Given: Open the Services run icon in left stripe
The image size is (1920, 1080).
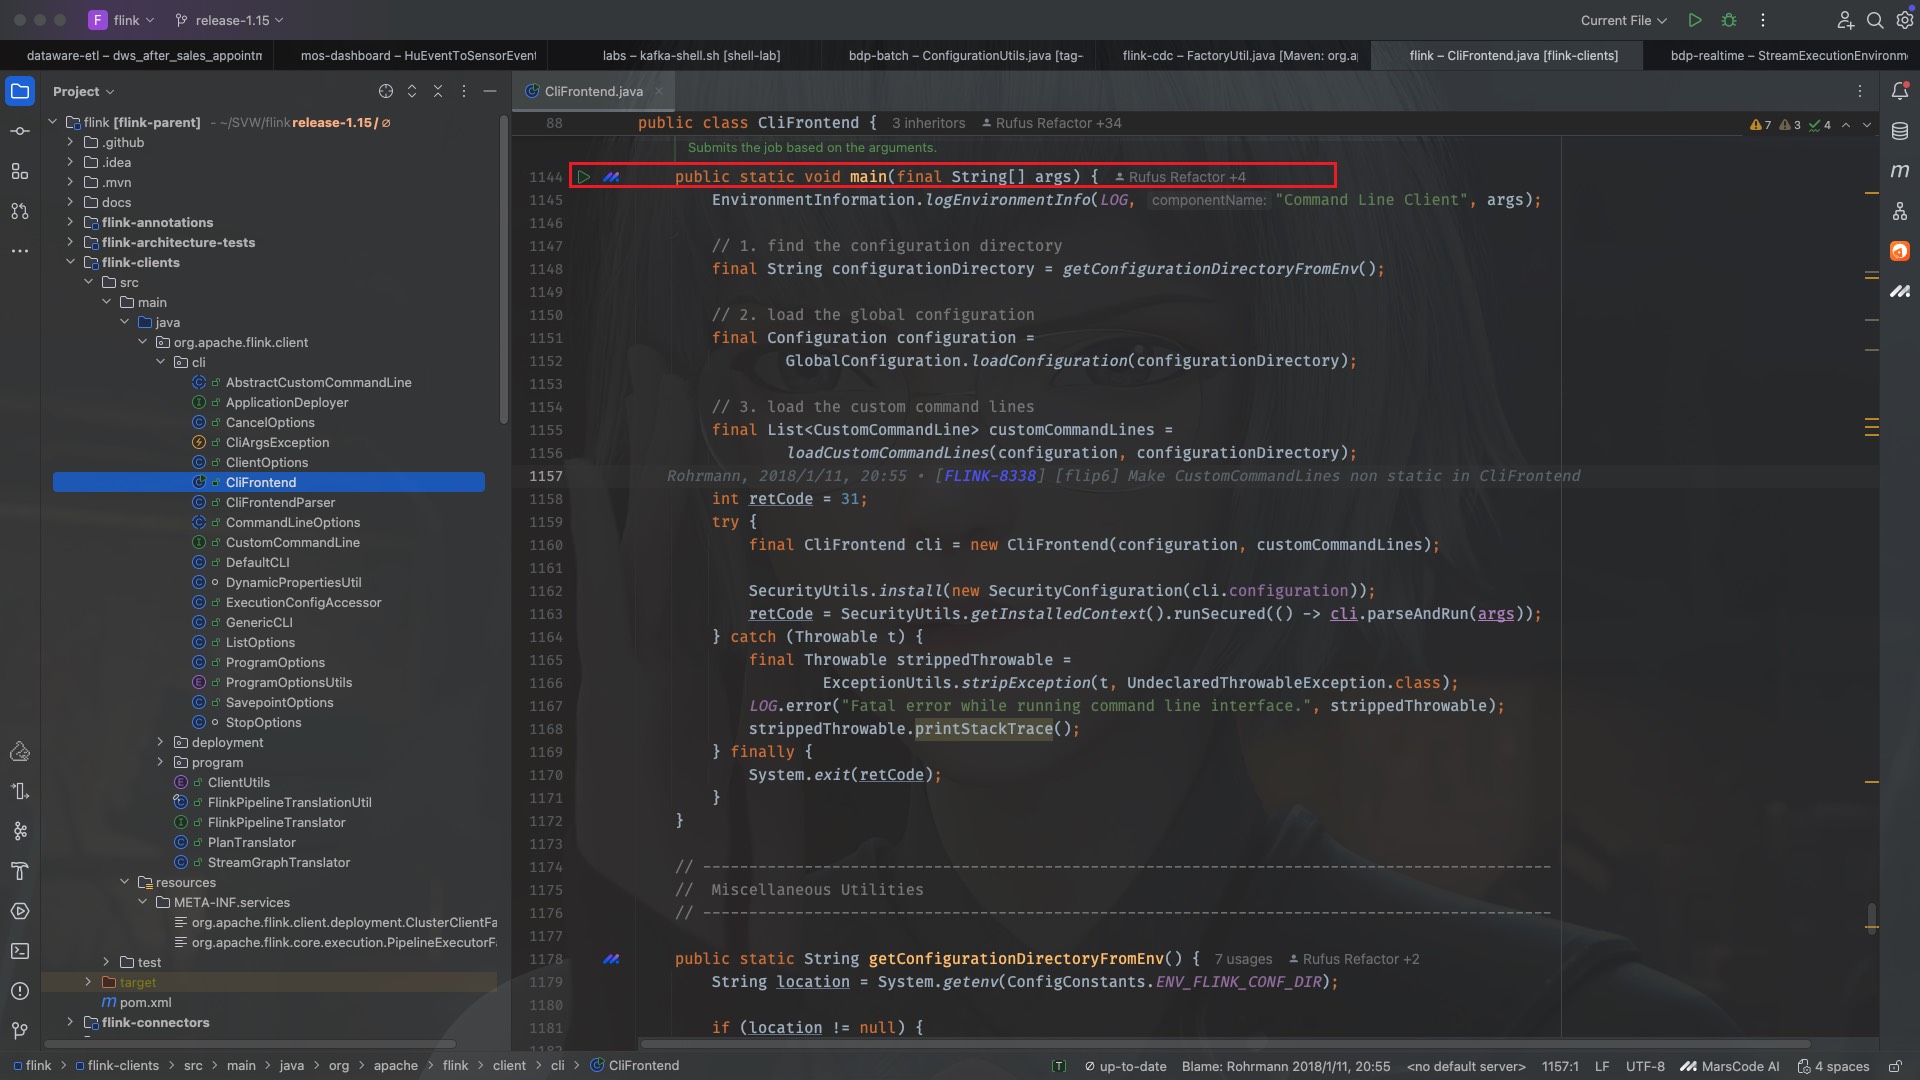Looking at the screenshot, I should coord(20,911).
